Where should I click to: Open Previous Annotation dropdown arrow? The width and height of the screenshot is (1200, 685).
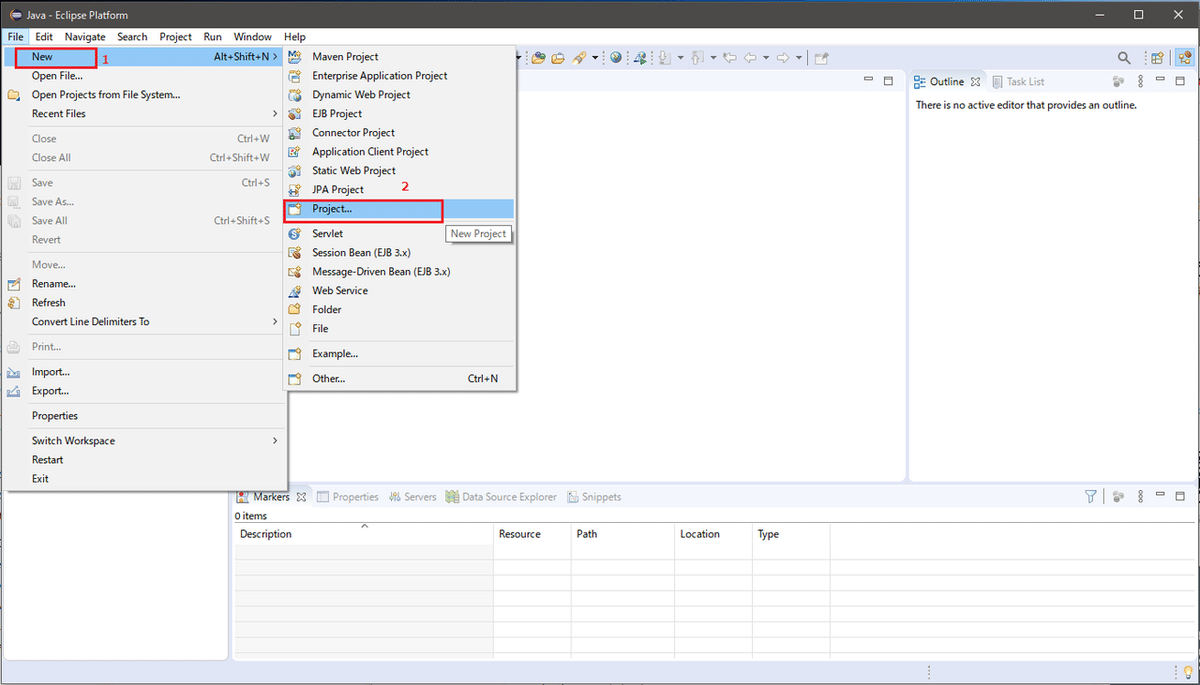pos(713,57)
